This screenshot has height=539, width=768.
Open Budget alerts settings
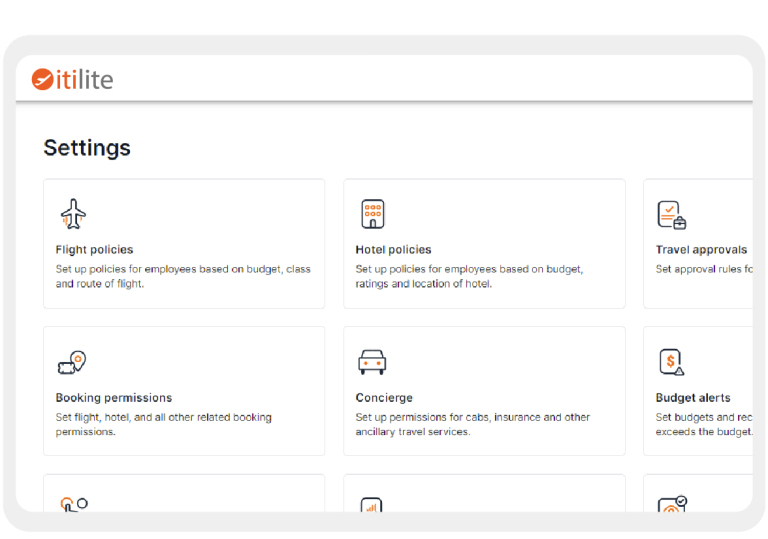(698, 391)
